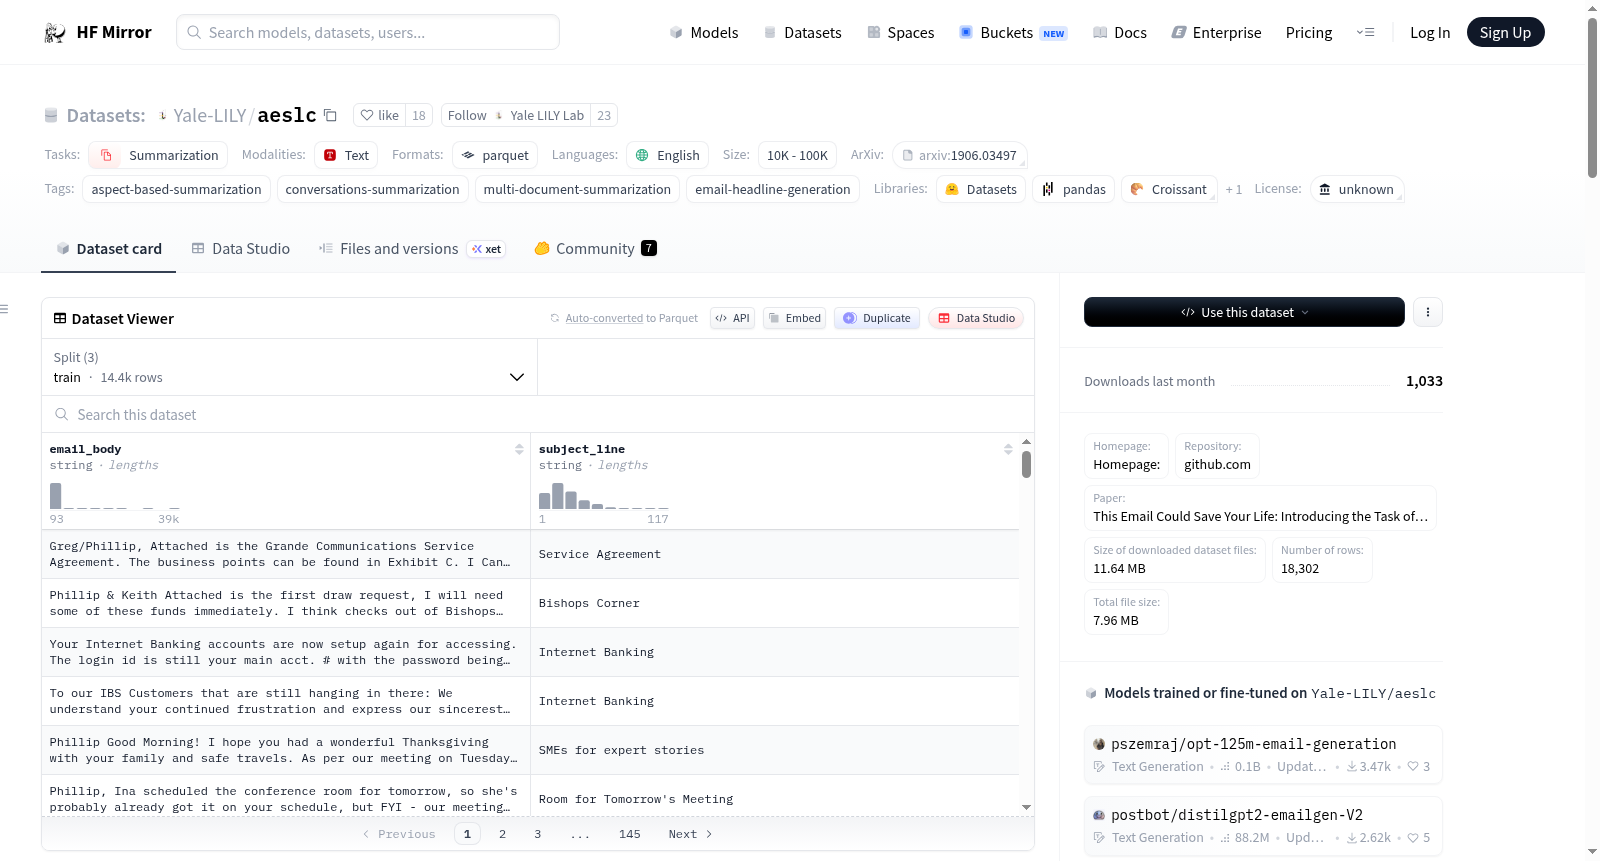The height and width of the screenshot is (861, 1600).
Task: Expand the Use this dataset dropdown
Action: (x=1244, y=312)
